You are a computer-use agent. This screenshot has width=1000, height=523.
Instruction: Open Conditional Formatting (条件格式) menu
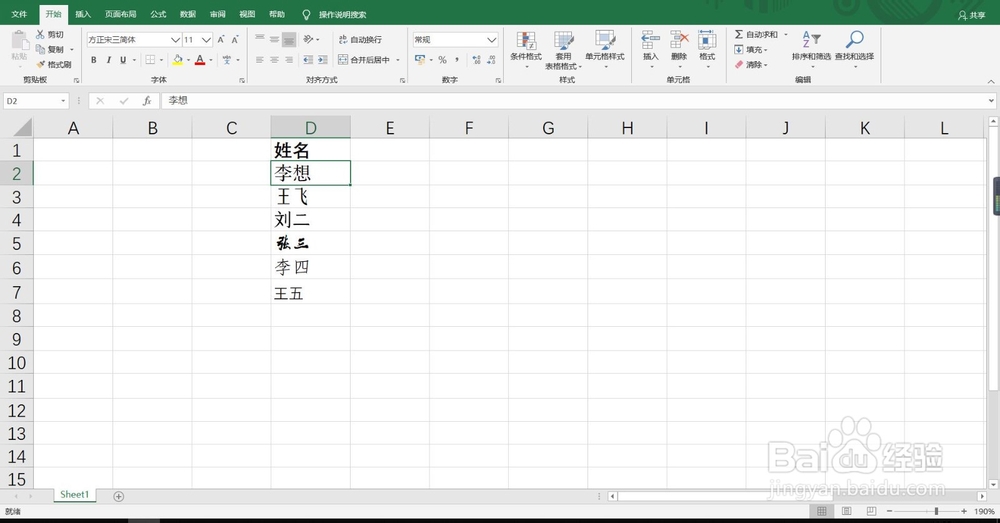tap(526, 48)
